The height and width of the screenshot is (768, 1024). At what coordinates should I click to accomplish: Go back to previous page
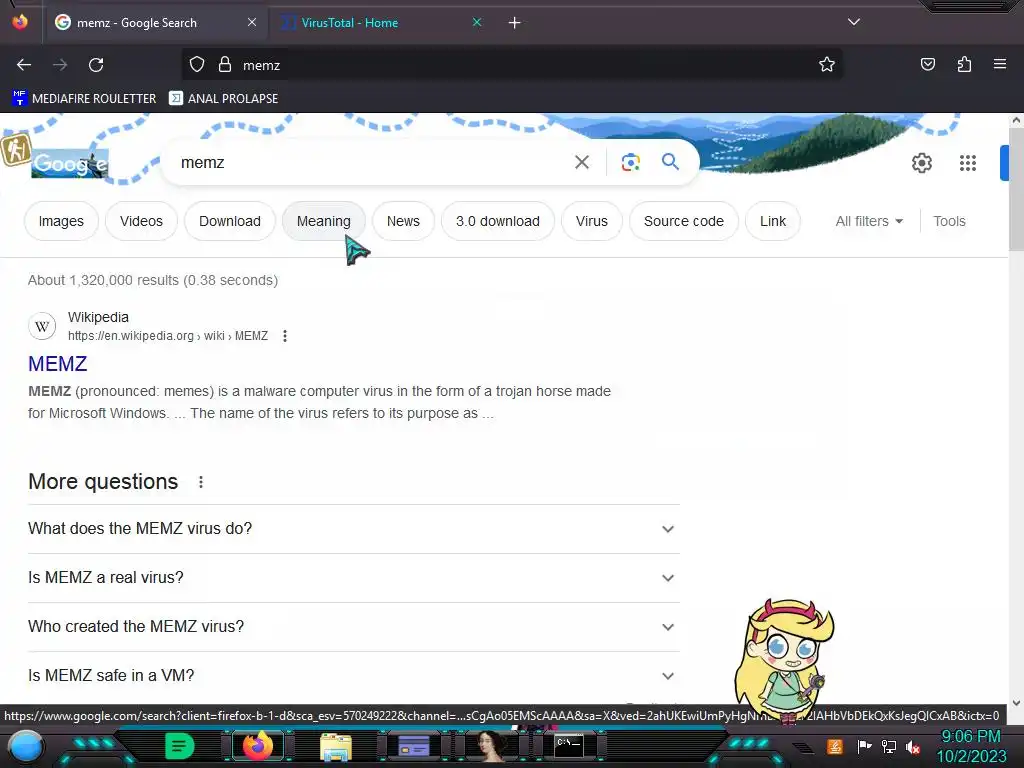24,65
